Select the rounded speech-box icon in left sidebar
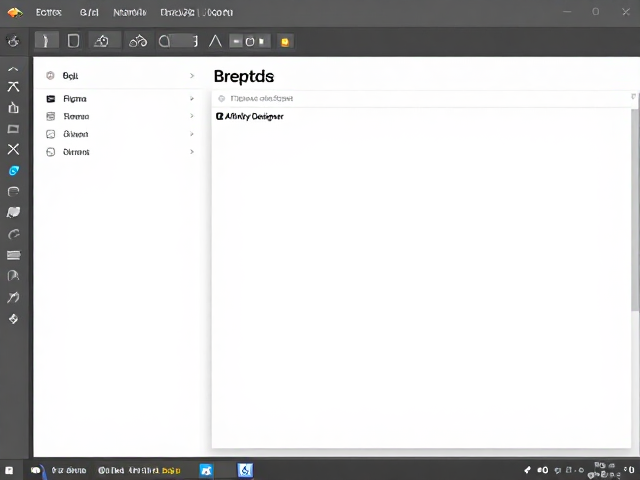640x480 pixels. pos(13,191)
